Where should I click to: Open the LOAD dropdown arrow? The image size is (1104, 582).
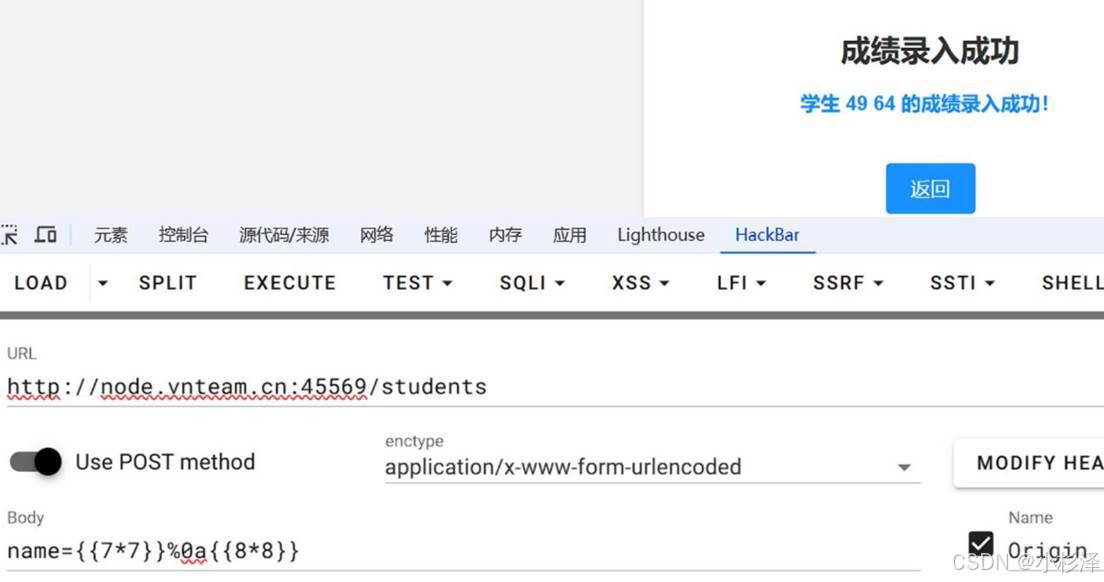[103, 283]
